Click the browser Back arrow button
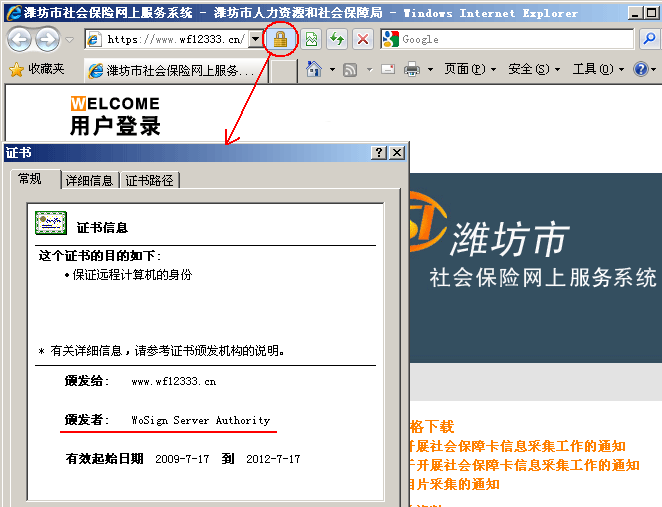 tap(20, 39)
